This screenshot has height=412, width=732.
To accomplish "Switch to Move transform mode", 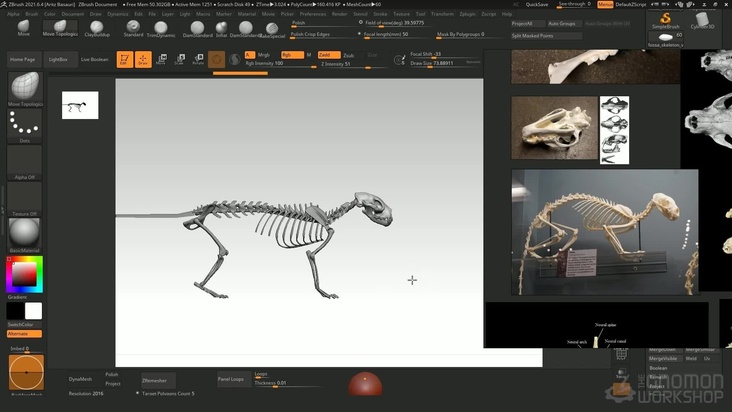I will pos(161,59).
